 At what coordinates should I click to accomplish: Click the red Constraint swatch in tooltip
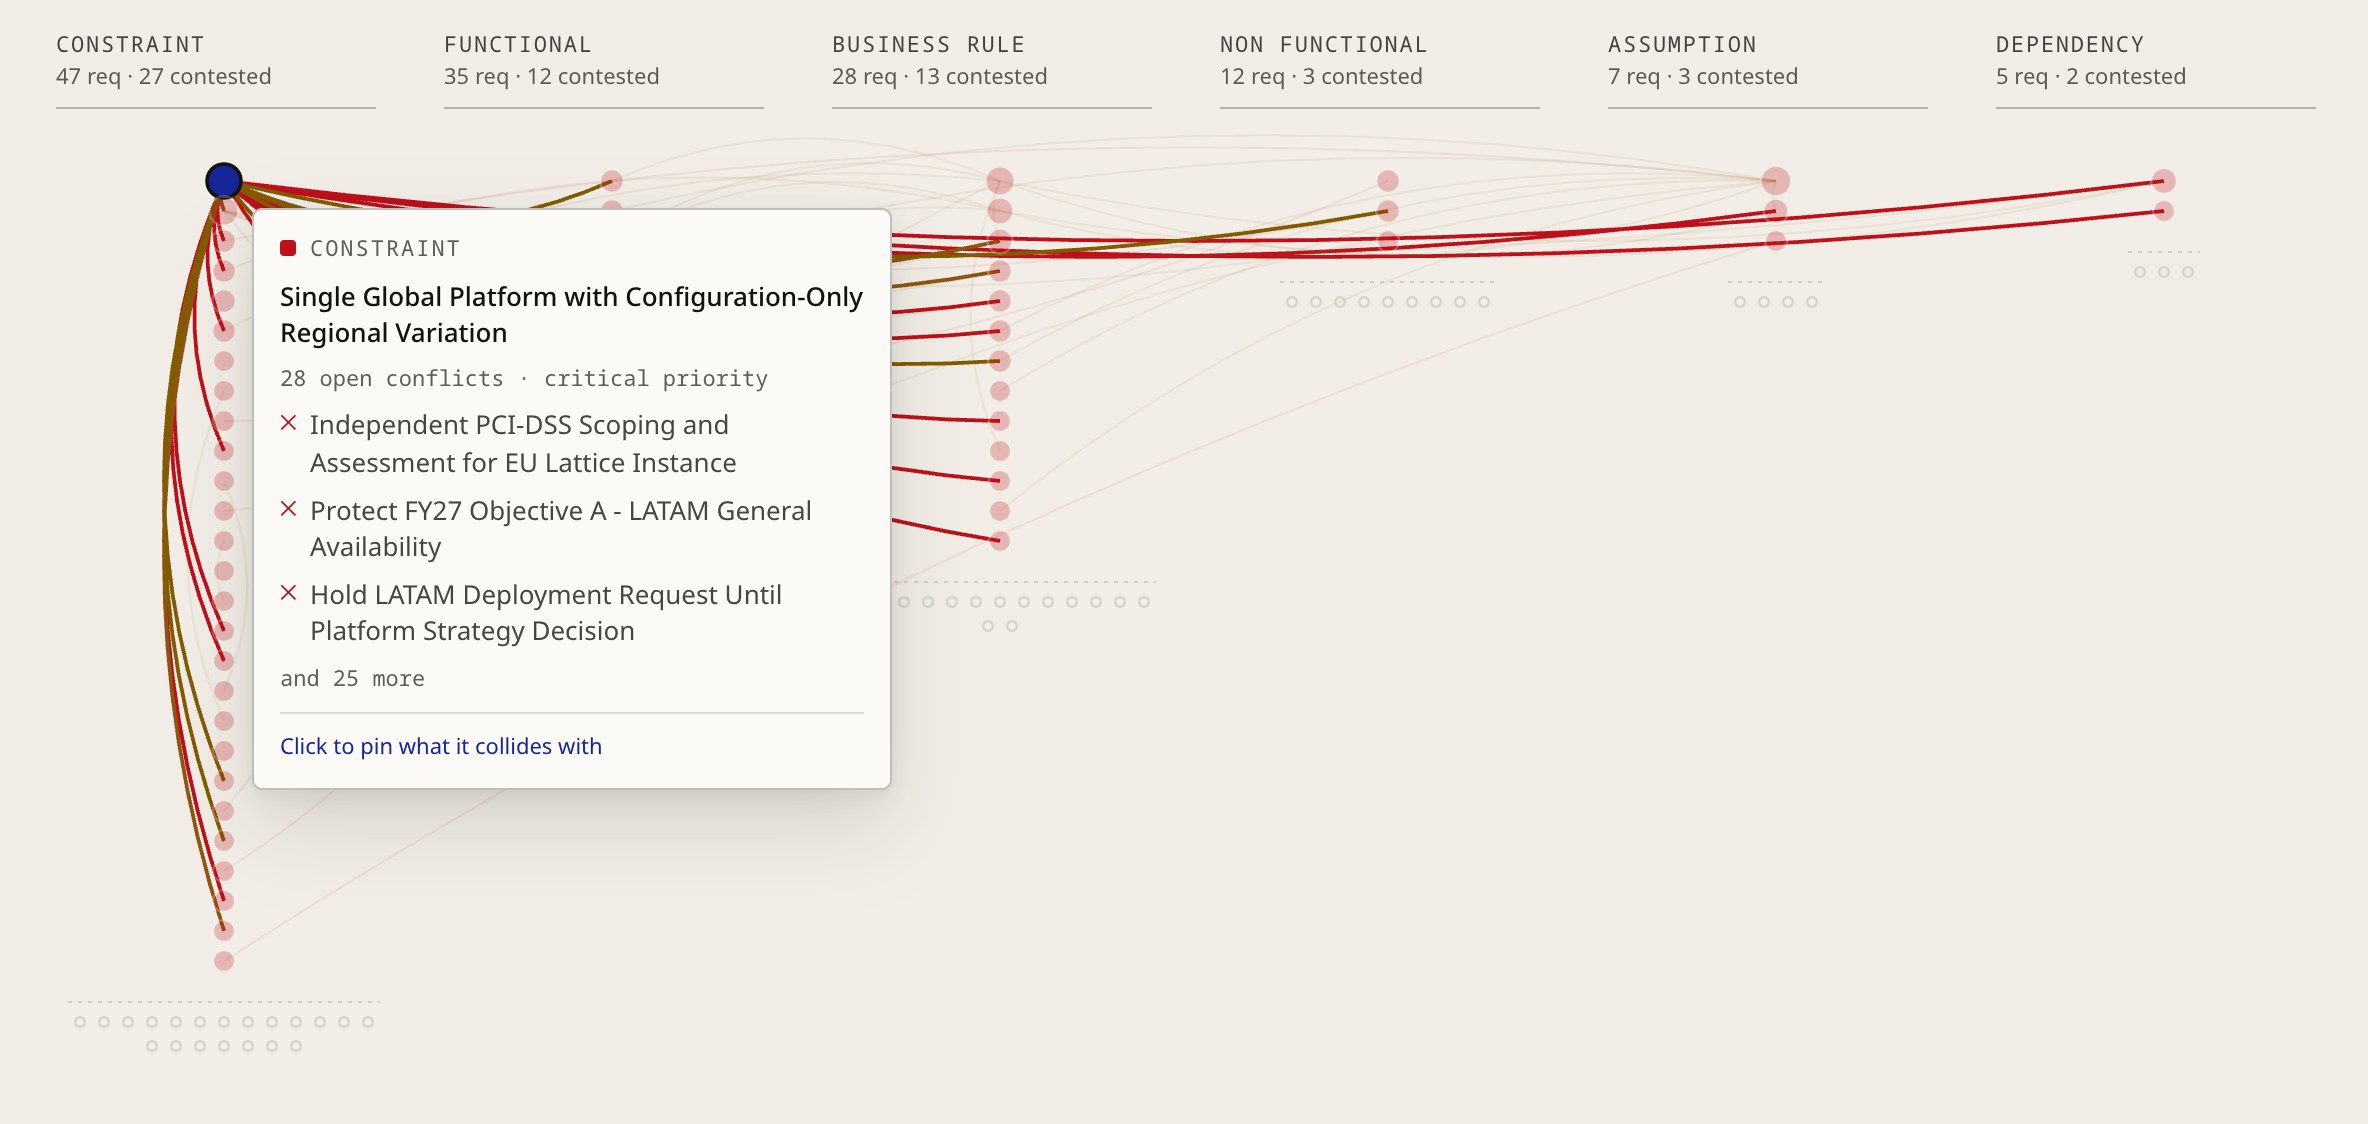coord(288,248)
